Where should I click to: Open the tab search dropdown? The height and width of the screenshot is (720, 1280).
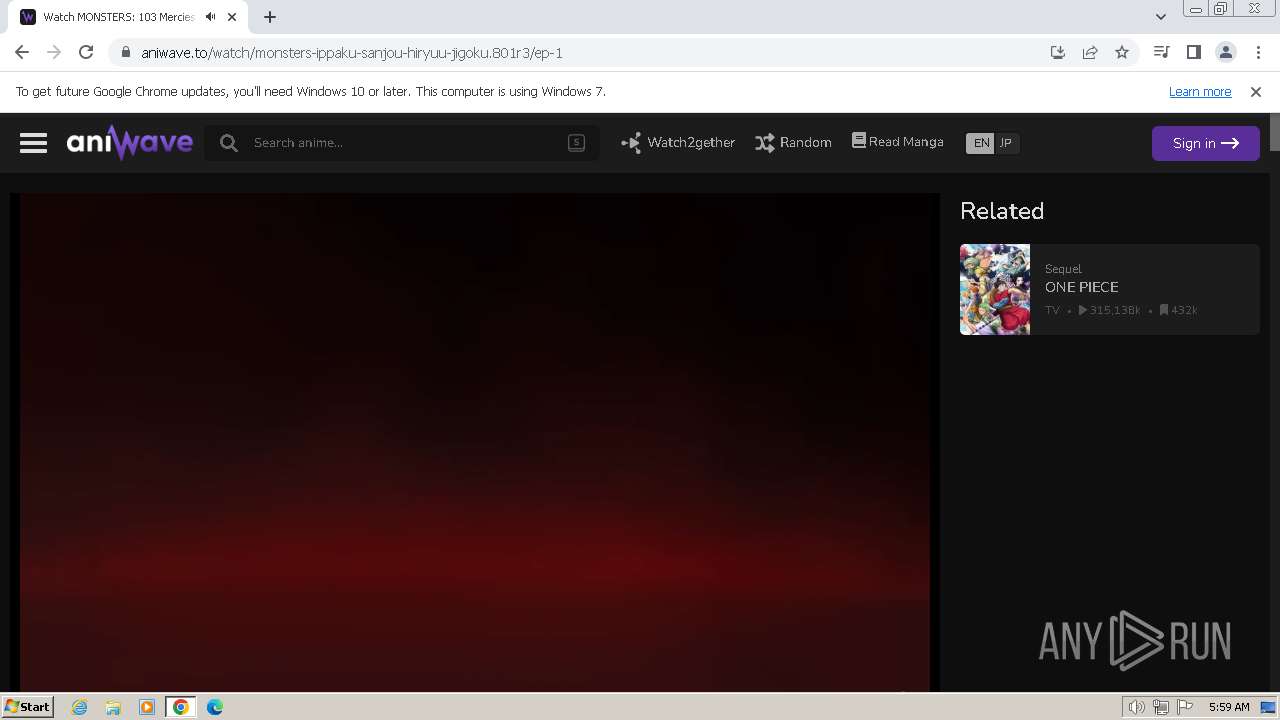1160,17
